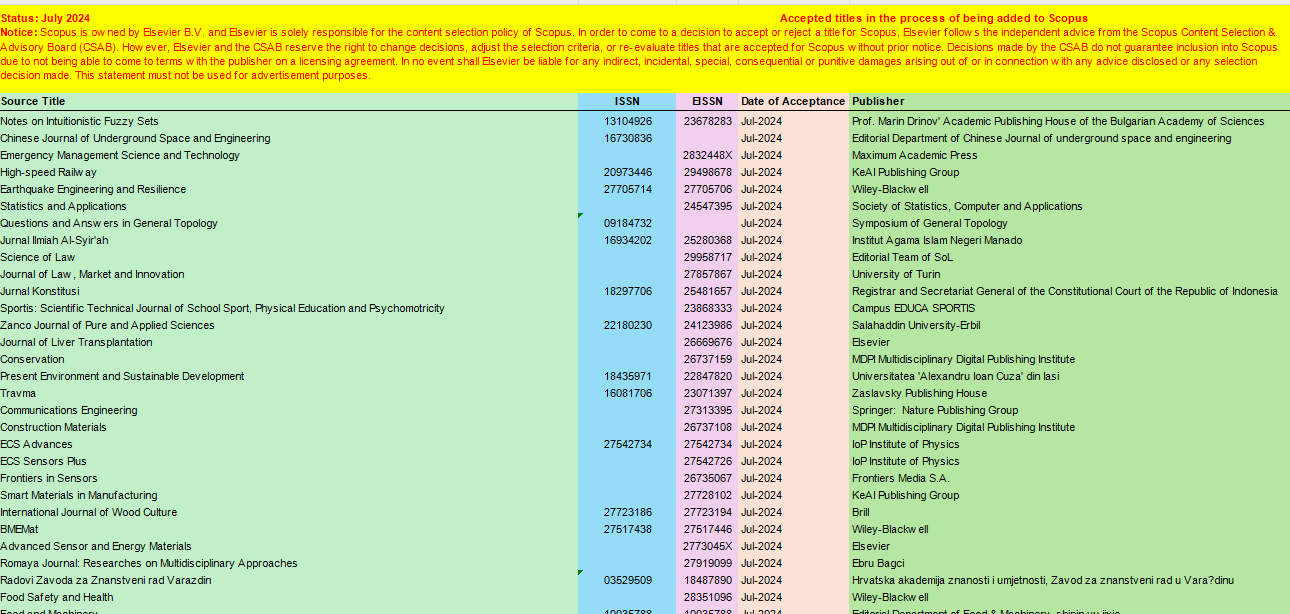The height and width of the screenshot is (614, 1290).
Task: Select 'Notes on Intuitionistic Fuzzy Sets' cell
Action: click(x=289, y=121)
